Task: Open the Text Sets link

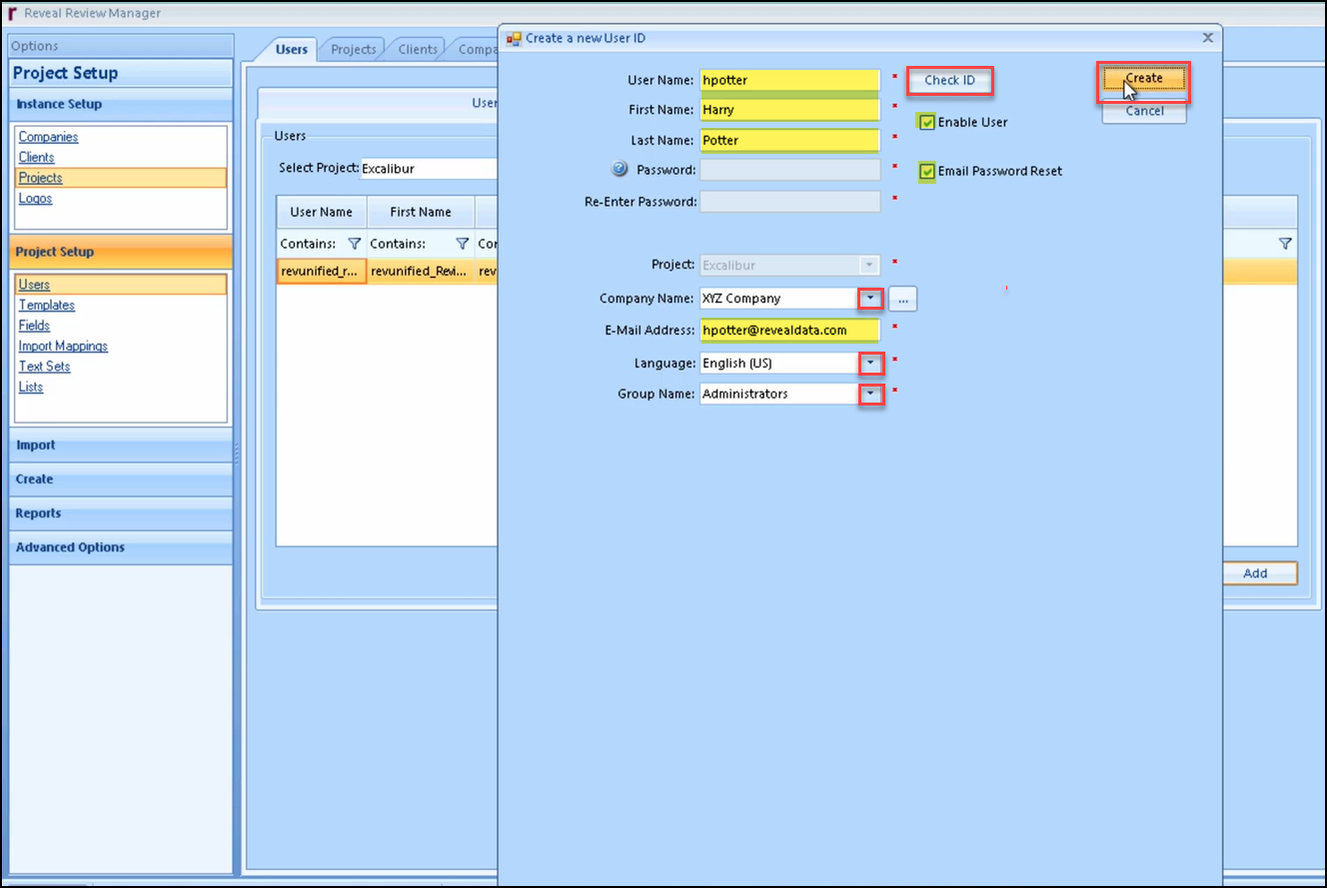Action: pos(44,366)
